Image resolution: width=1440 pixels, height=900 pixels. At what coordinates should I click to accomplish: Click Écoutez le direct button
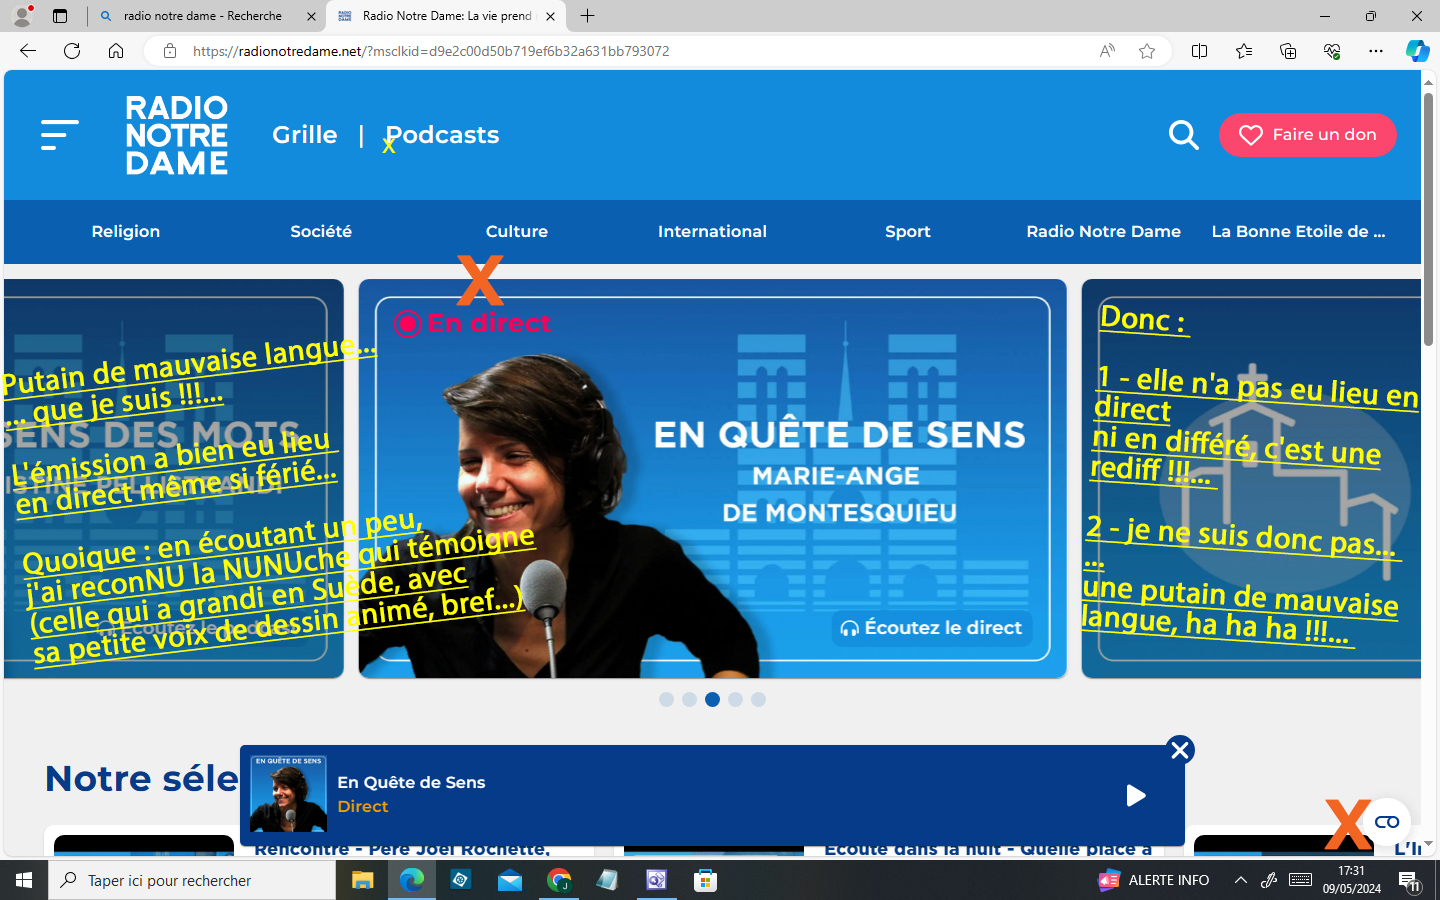[932, 628]
